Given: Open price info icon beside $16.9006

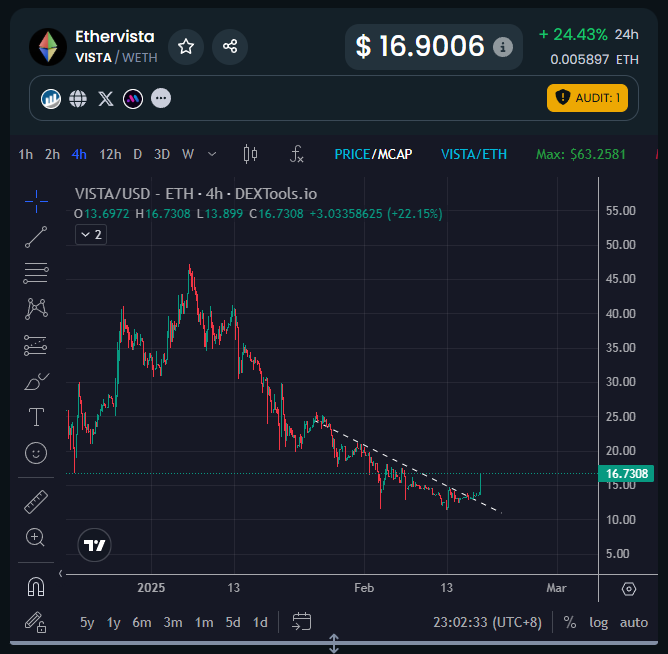Looking at the screenshot, I should point(503,47).
